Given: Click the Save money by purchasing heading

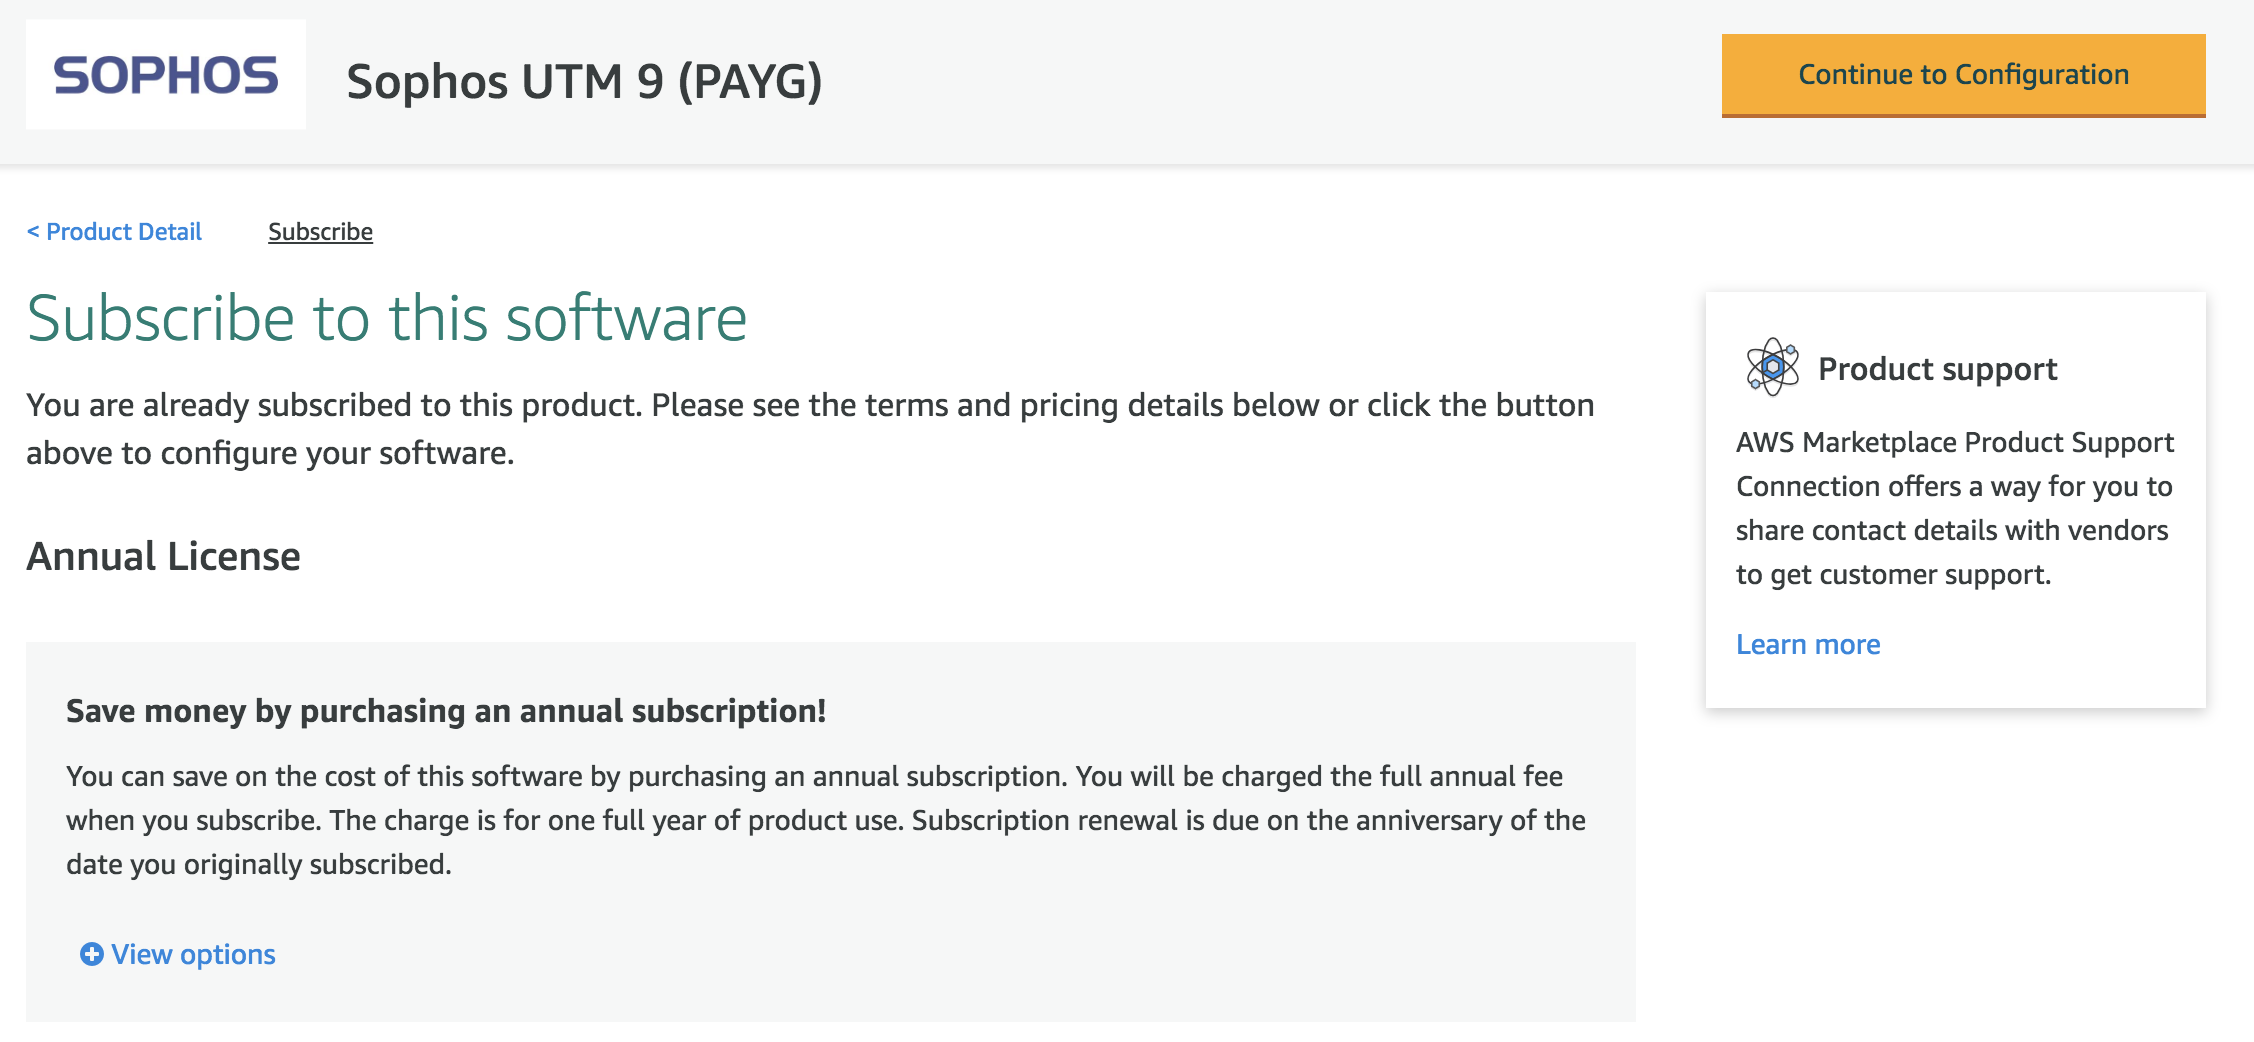Looking at the screenshot, I should [x=446, y=711].
